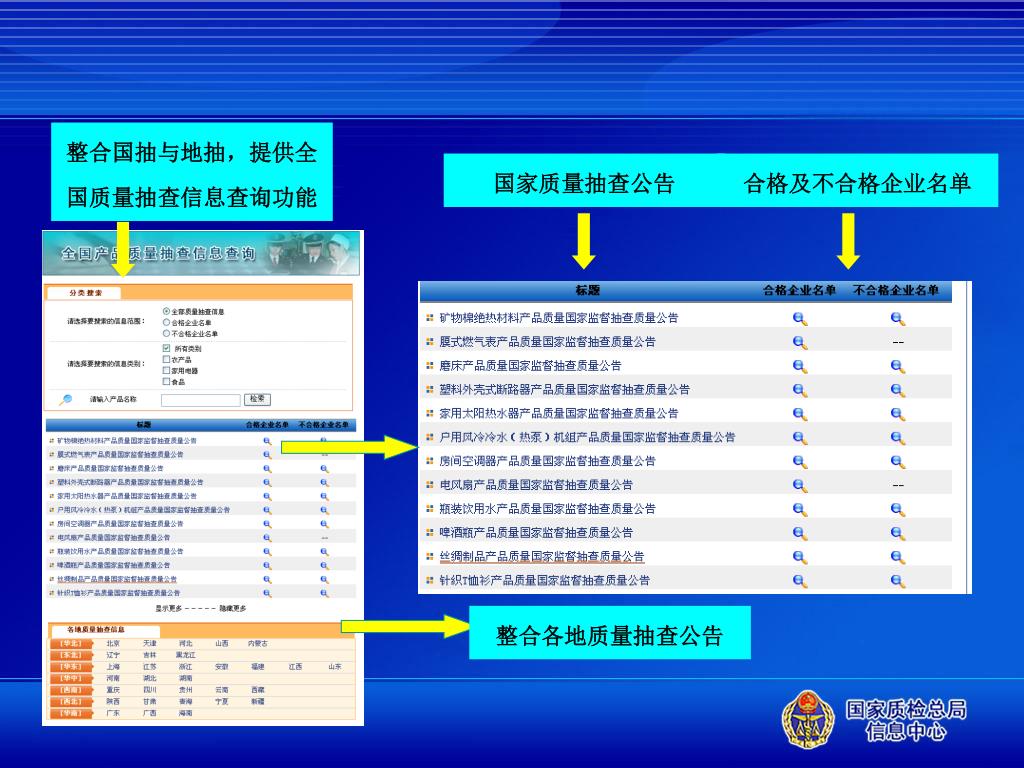The width and height of the screenshot is (1024, 768).
Task: Open the 山东 province link
Action: point(335,667)
